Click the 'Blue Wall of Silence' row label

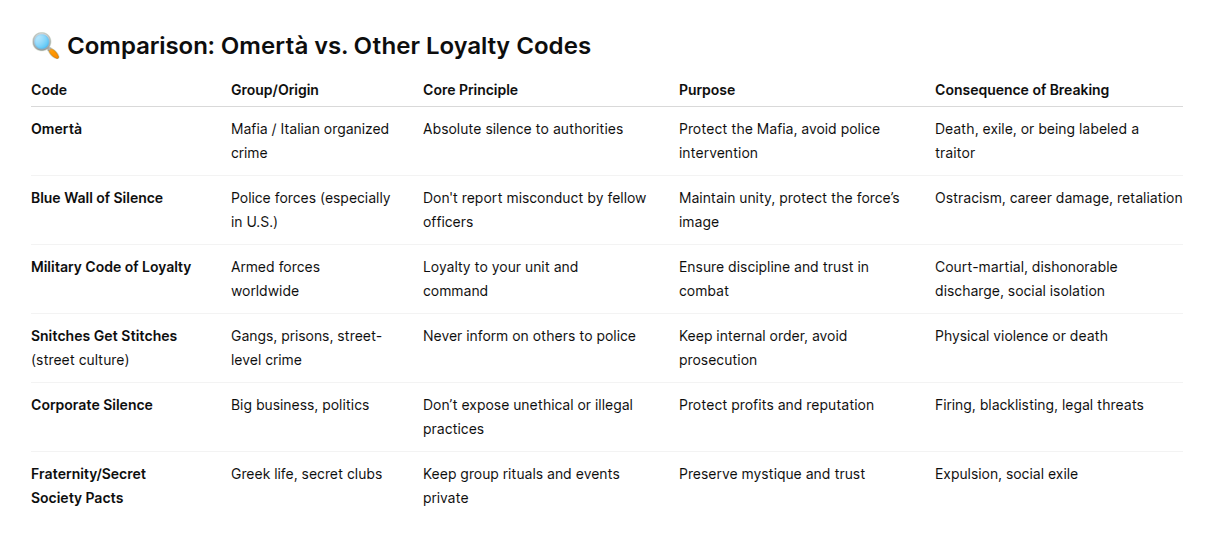(97, 198)
